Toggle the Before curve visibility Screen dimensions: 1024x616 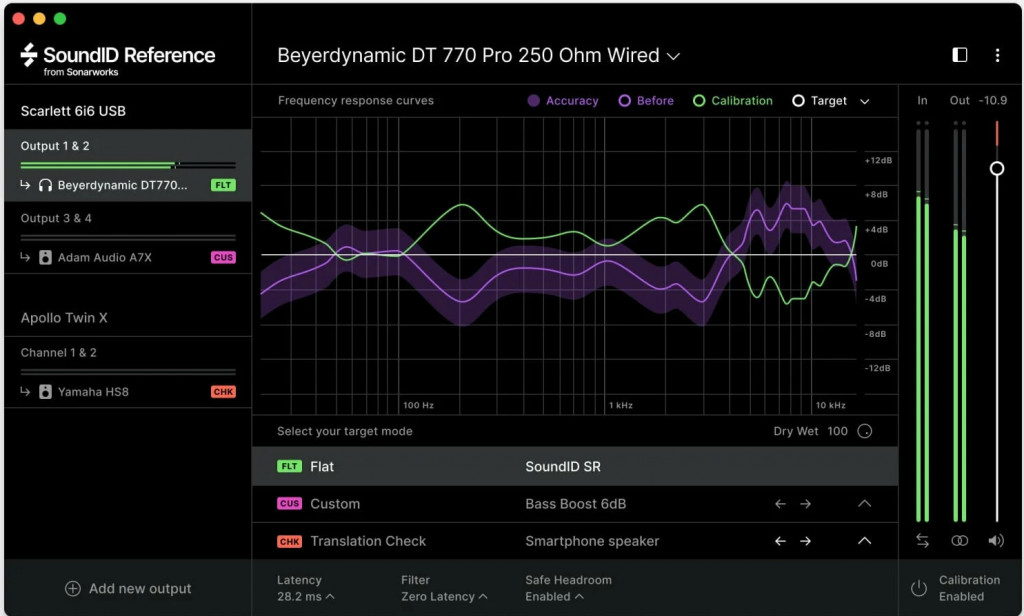click(646, 101)
